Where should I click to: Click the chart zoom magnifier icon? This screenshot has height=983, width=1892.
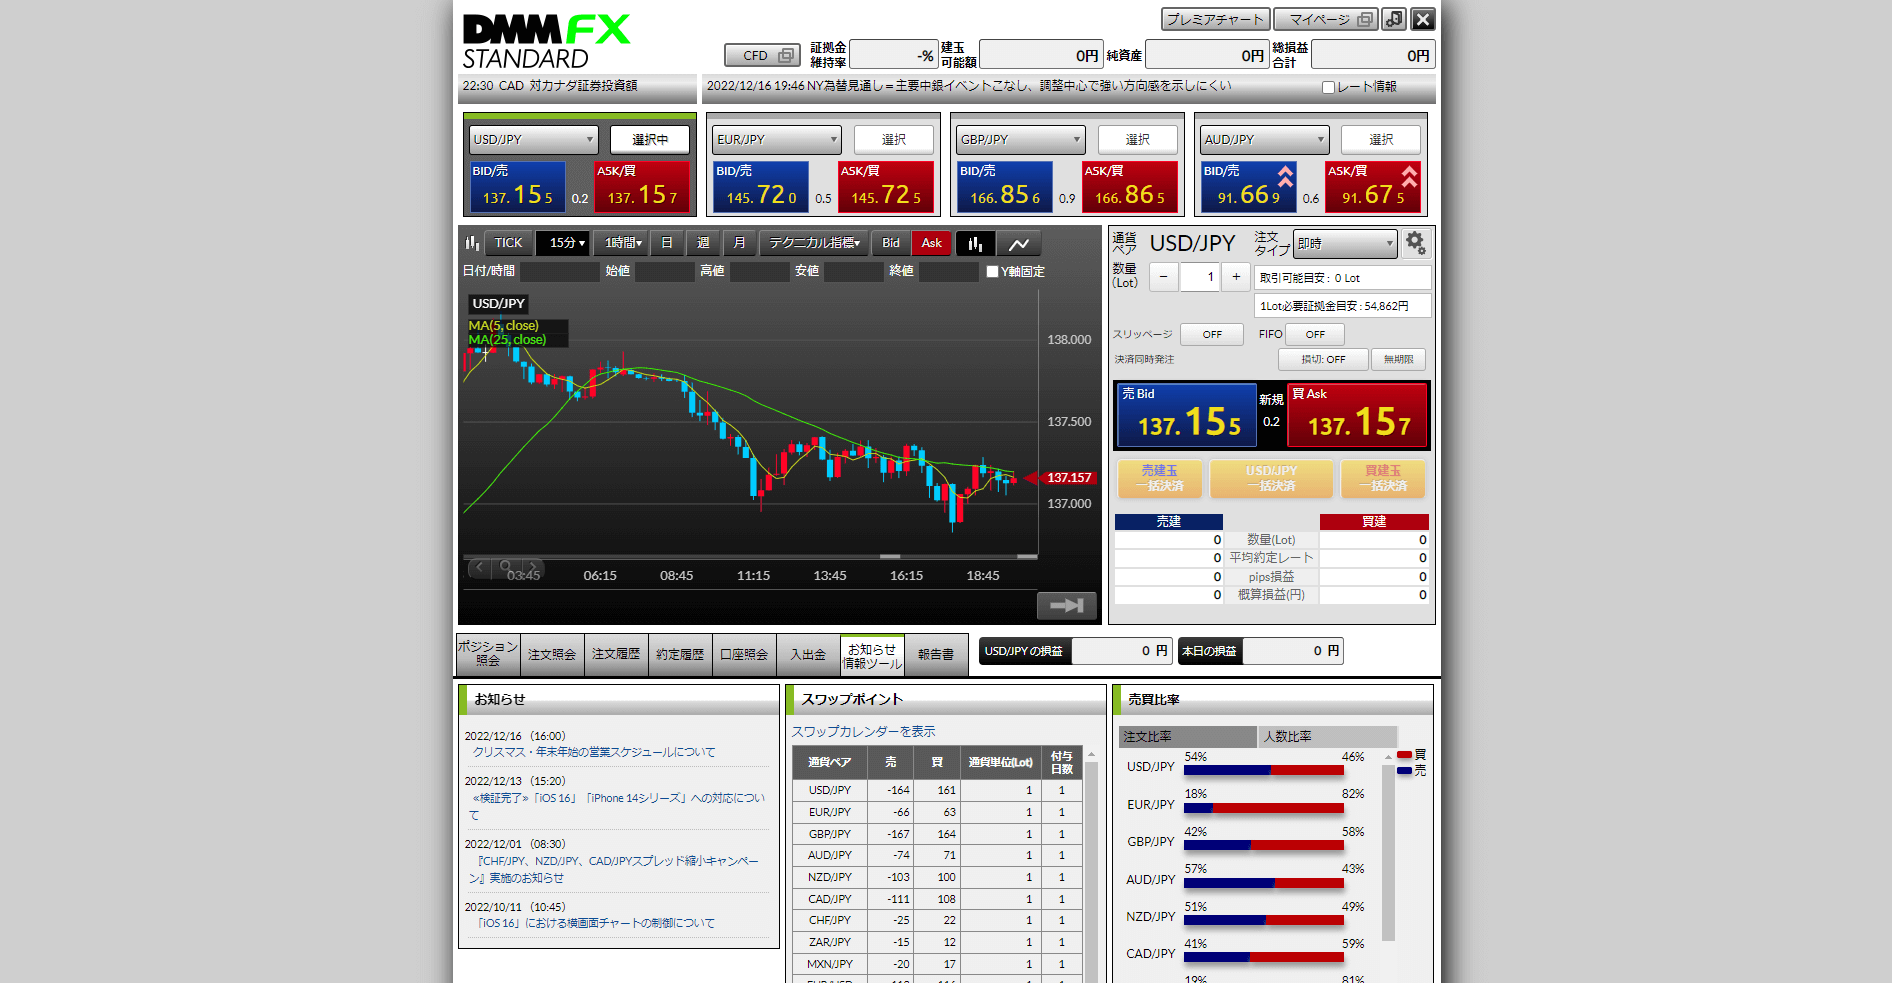(x=506, y=567)
